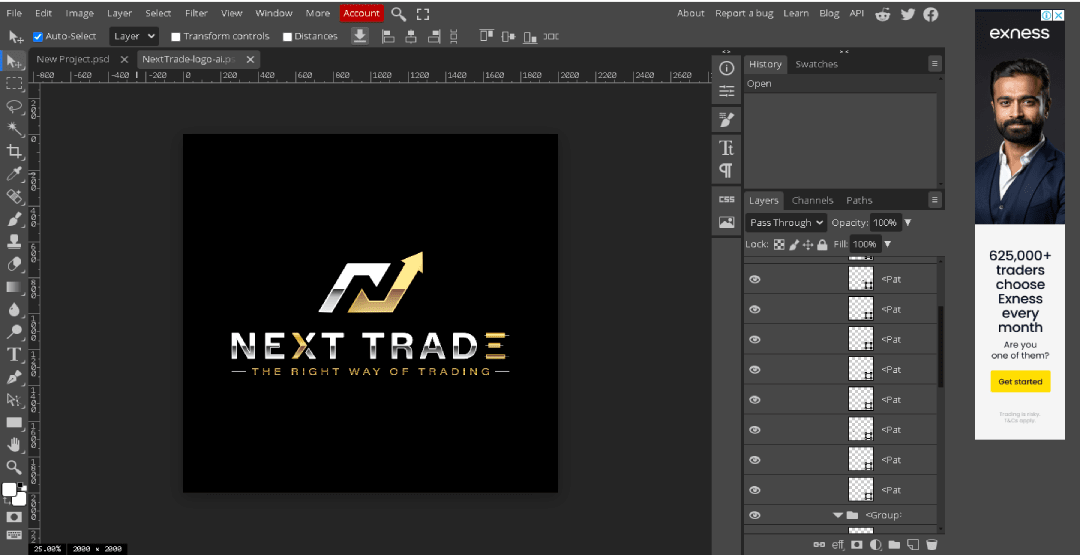Viewport: 1080px width, 555px height.
Task: Select the Rectangle Select tool
Action: 14,83
